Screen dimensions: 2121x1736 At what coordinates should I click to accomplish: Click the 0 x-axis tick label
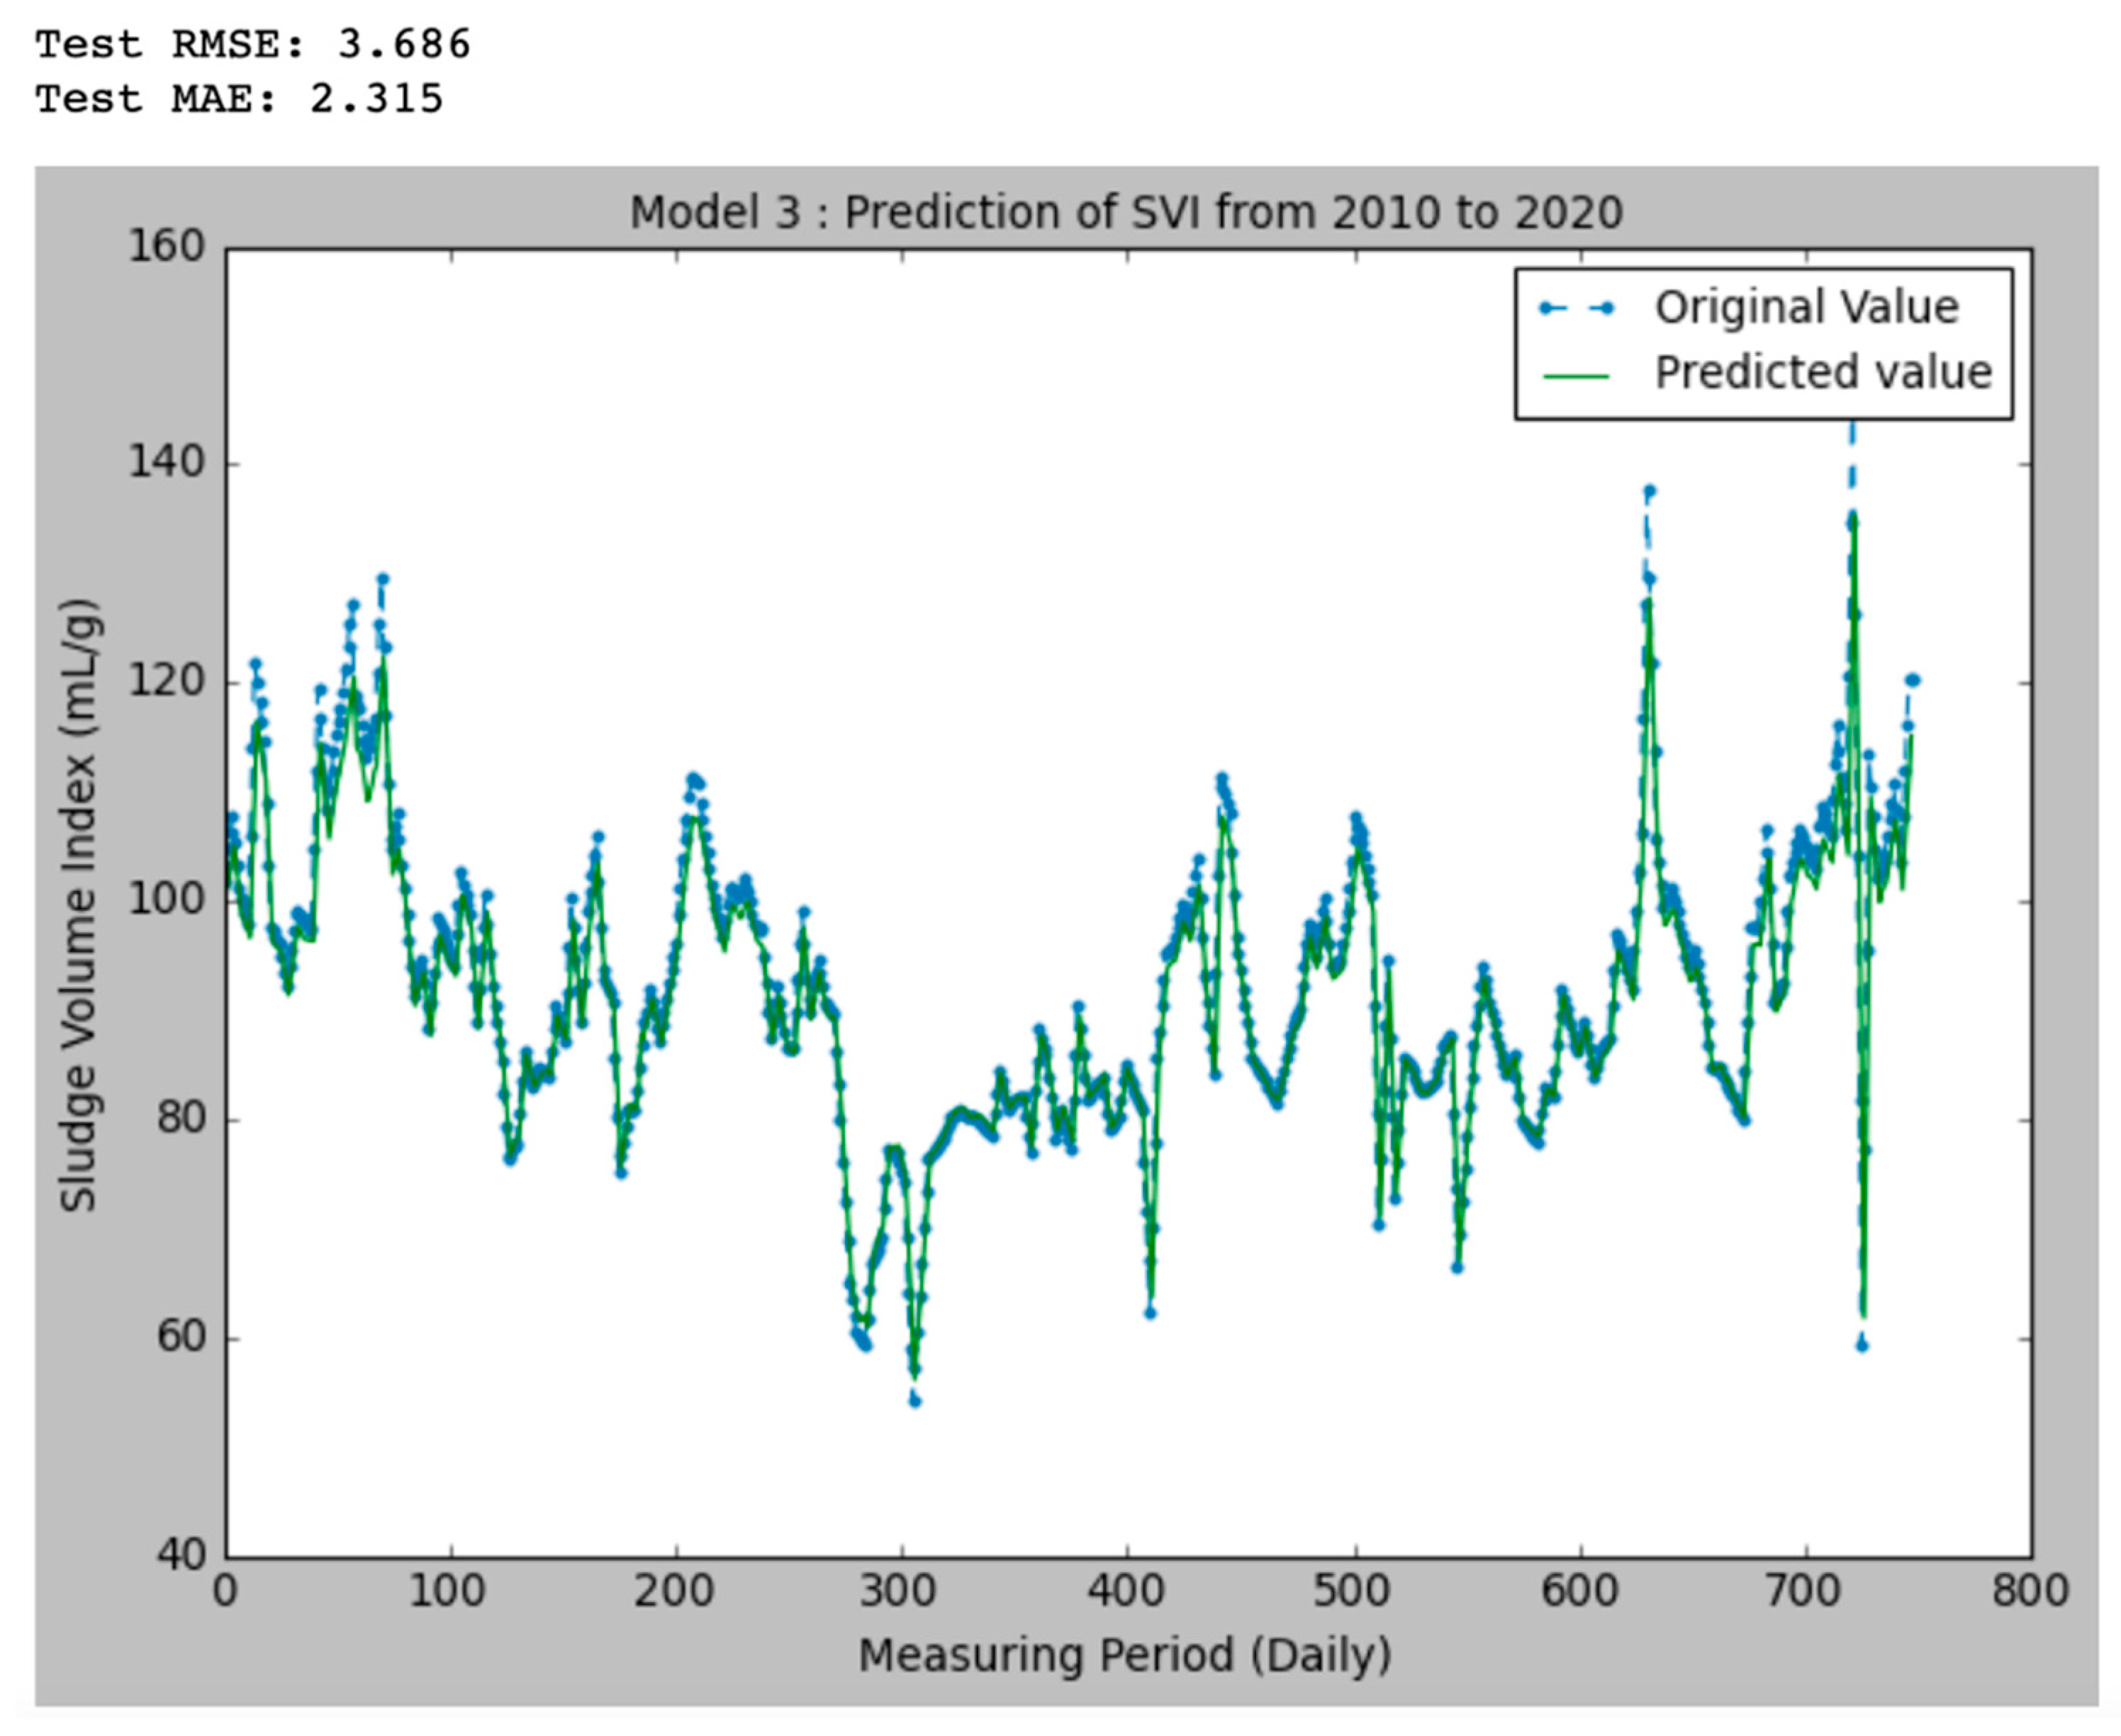pos(226,1591)
